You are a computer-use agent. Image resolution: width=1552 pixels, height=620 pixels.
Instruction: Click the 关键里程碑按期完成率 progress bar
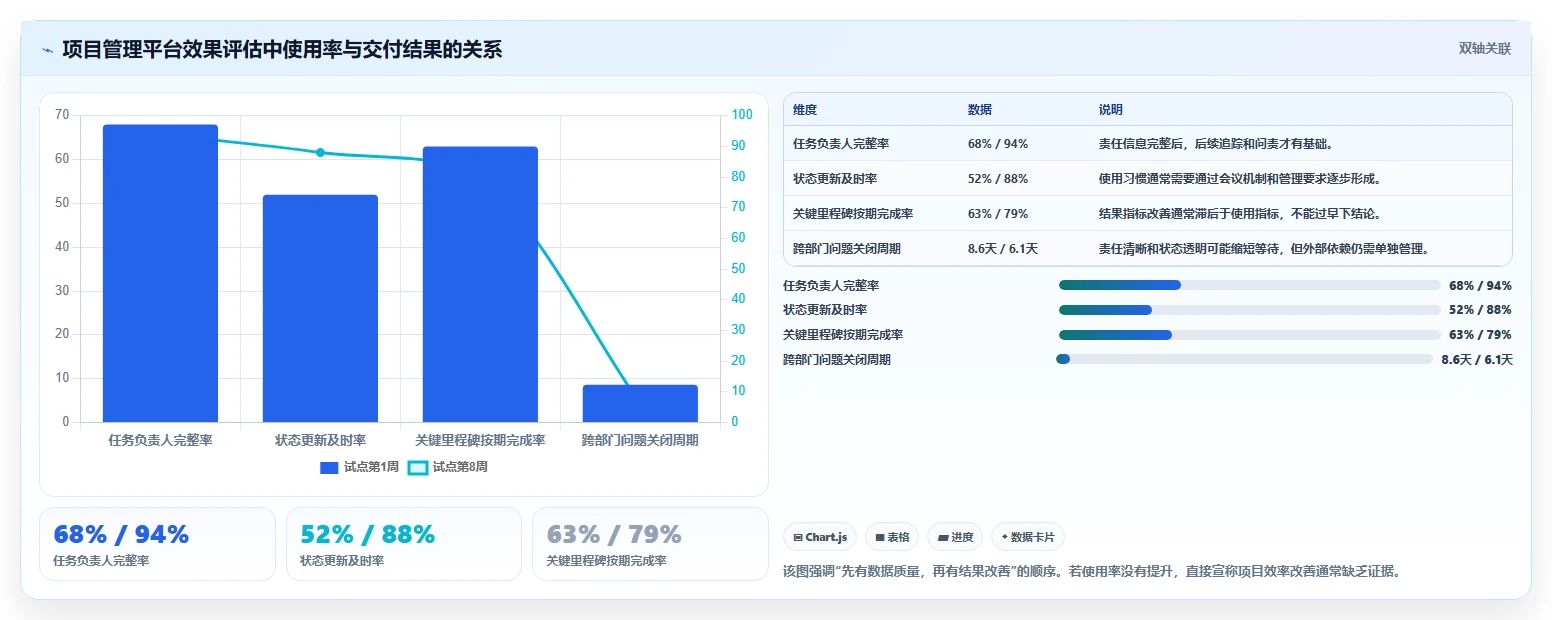tap(1249, 334)
